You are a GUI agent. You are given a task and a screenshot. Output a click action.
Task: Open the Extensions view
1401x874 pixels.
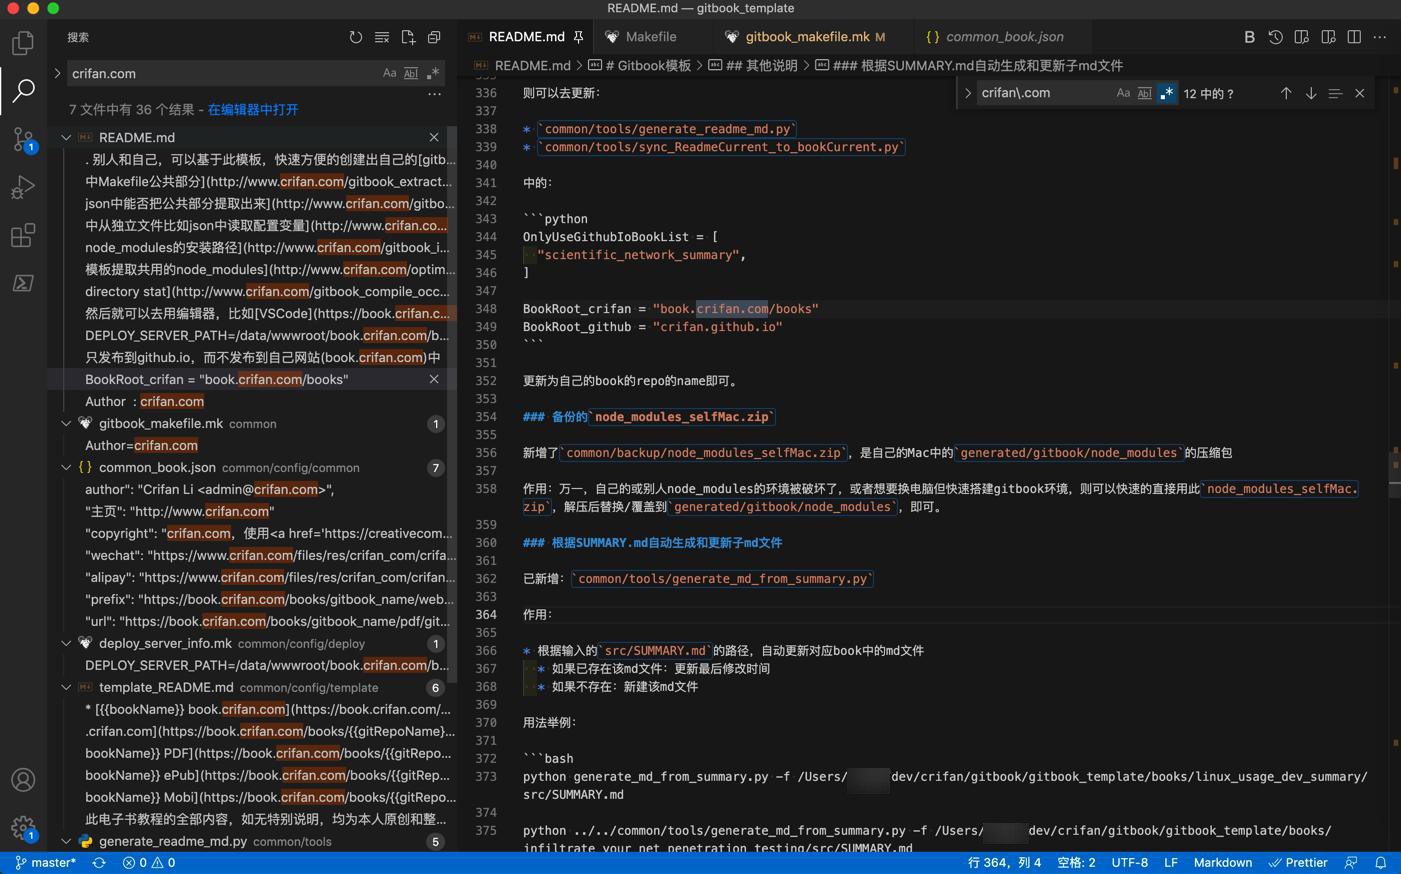tap(22, 235)
